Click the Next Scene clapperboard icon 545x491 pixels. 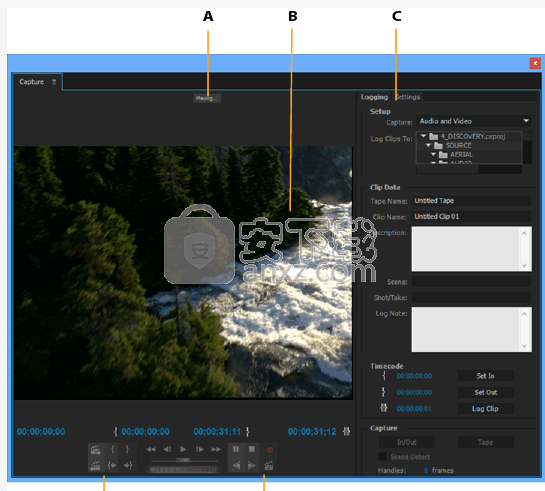click(x=96, y=450)
